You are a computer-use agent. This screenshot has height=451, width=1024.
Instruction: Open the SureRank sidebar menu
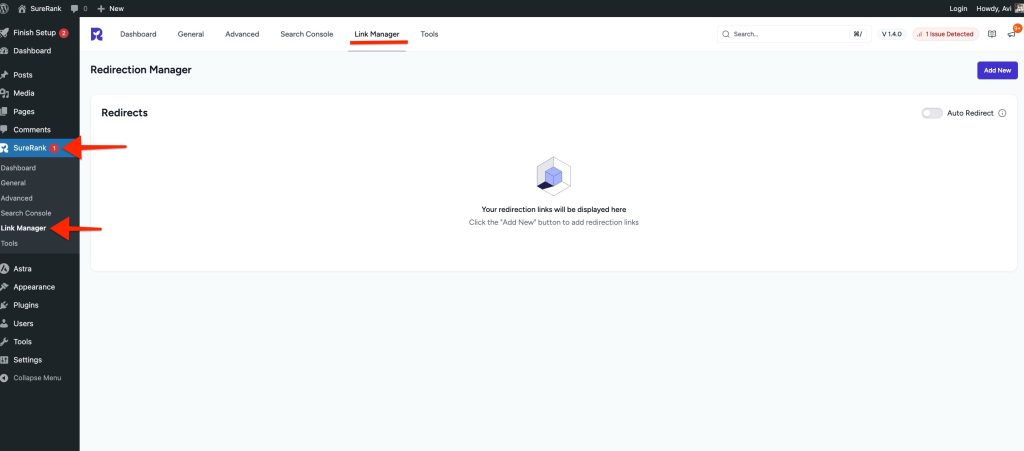tap(40, 148)
